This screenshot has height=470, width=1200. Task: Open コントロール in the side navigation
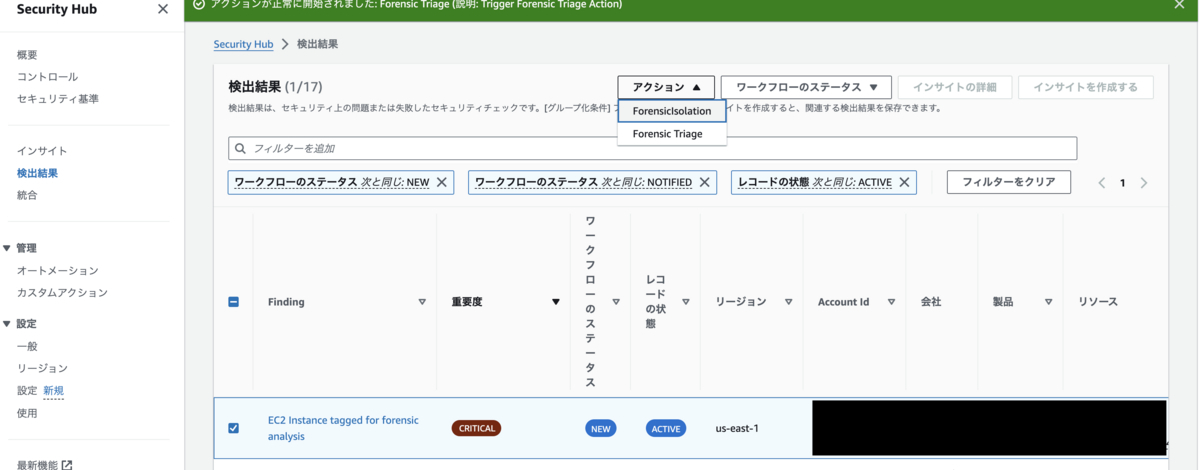(47, 77)
